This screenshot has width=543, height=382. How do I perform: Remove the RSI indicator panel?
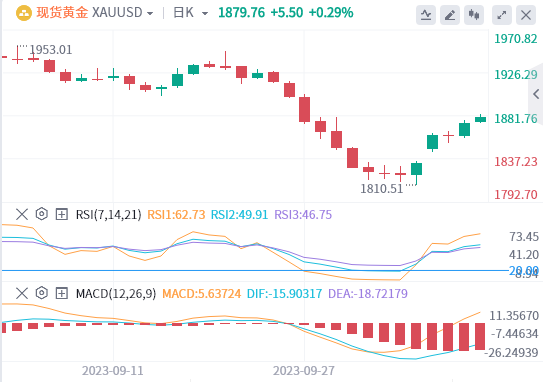[22, 214]
